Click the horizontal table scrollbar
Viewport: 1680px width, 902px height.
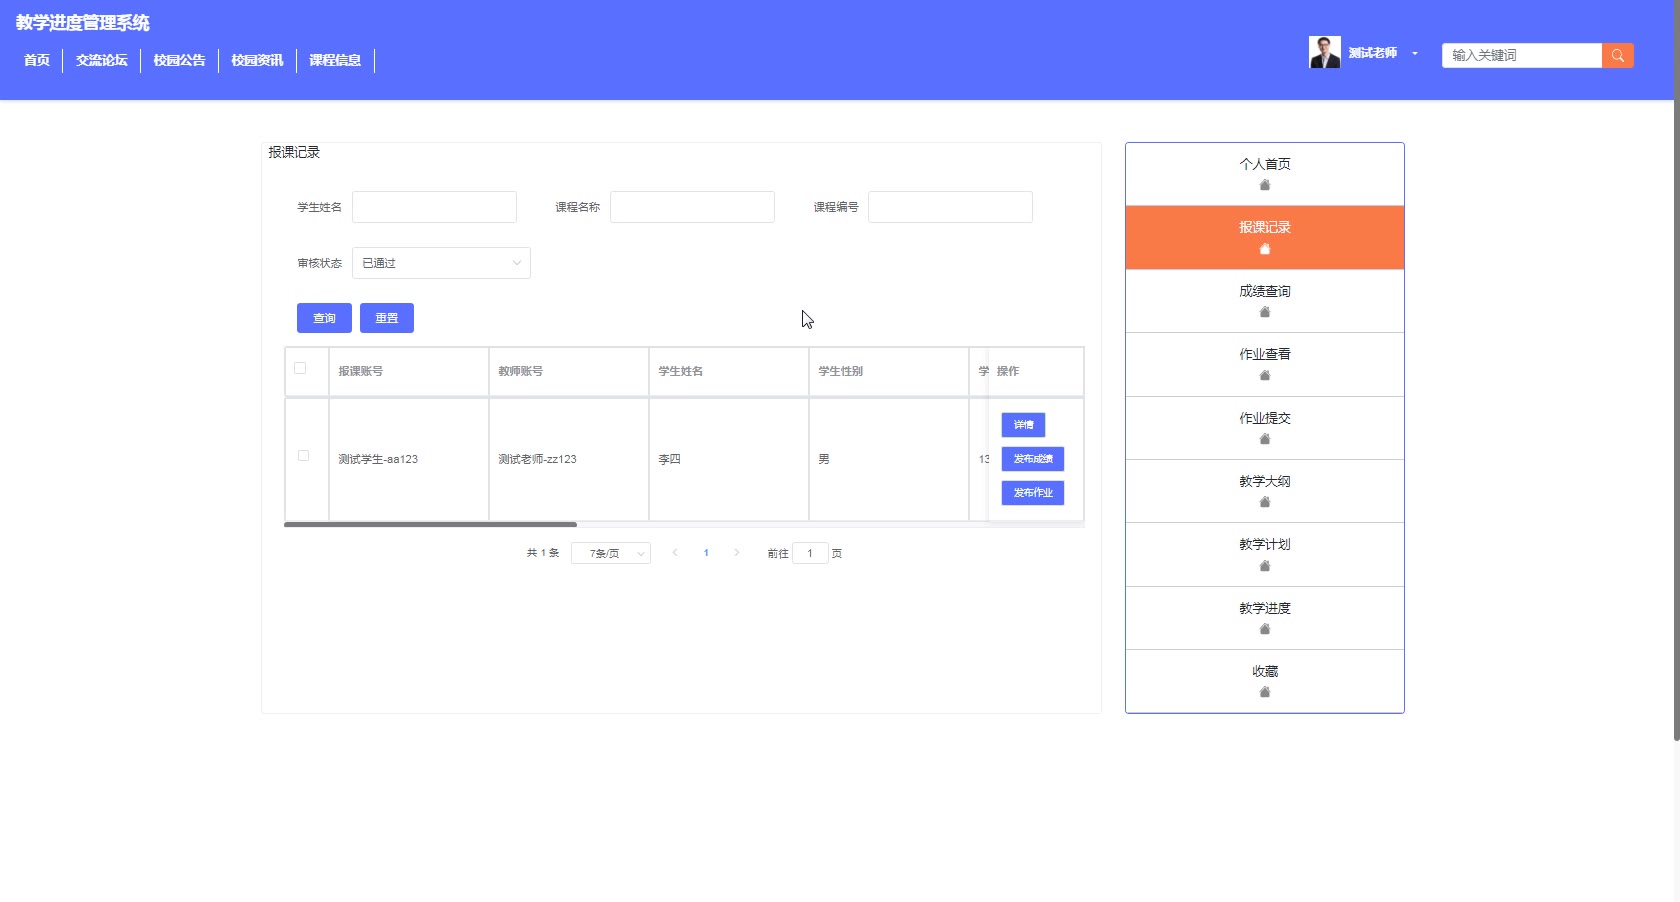430,524
